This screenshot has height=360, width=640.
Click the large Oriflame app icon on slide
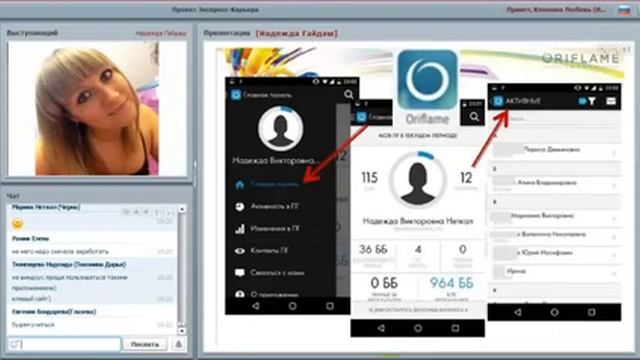[427, 80]
